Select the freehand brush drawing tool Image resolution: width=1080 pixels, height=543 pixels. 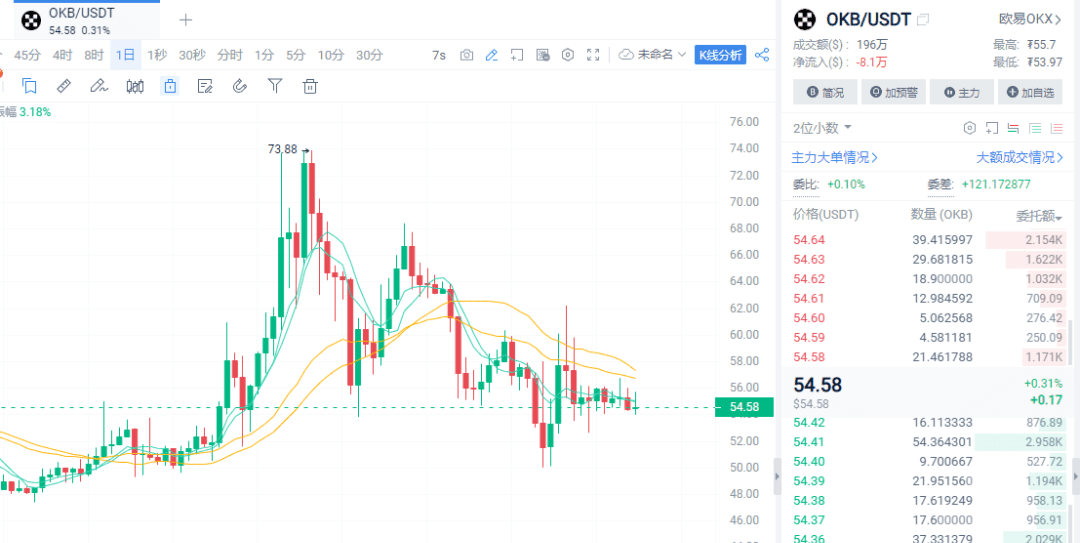pos(99,86)
